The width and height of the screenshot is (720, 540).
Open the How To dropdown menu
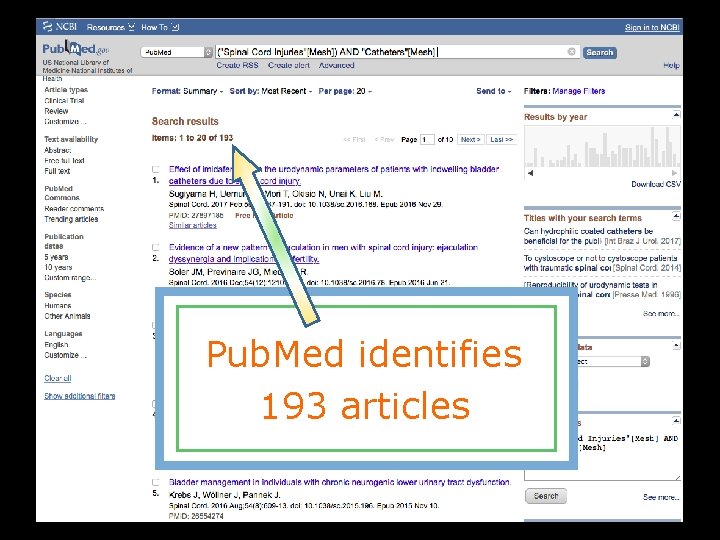[x=160, y=27]
